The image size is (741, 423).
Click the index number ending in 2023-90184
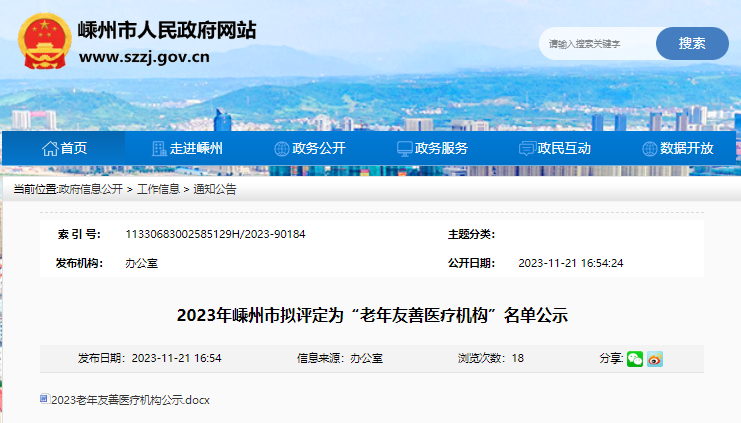click(215, 234)
